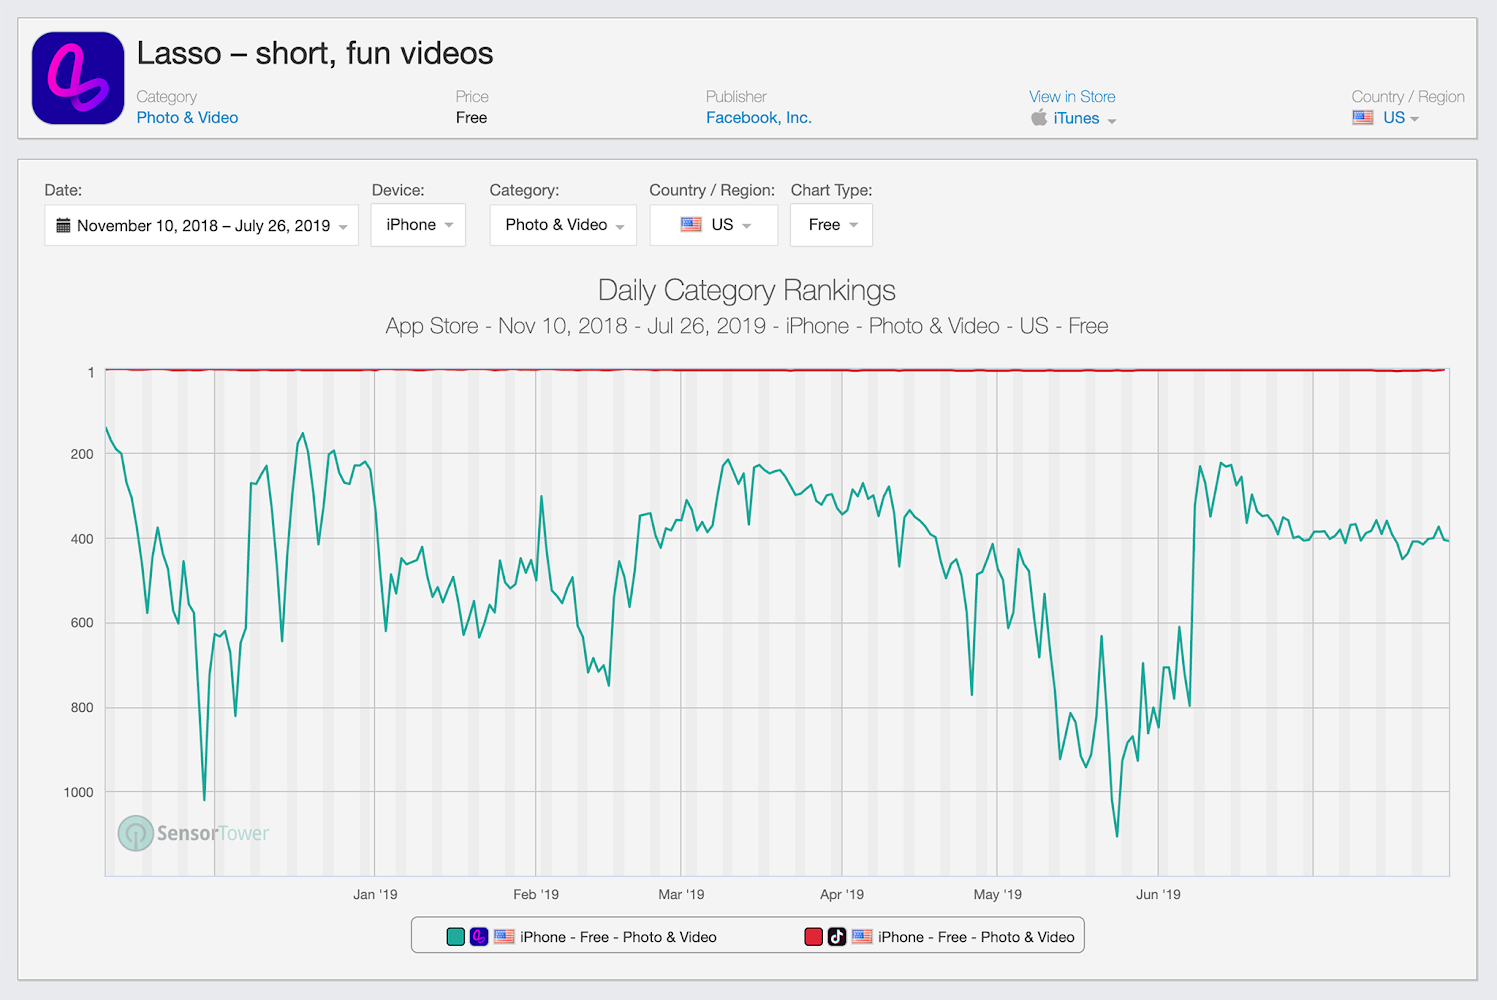Click the US flag in the page header

coord(1363,117)
